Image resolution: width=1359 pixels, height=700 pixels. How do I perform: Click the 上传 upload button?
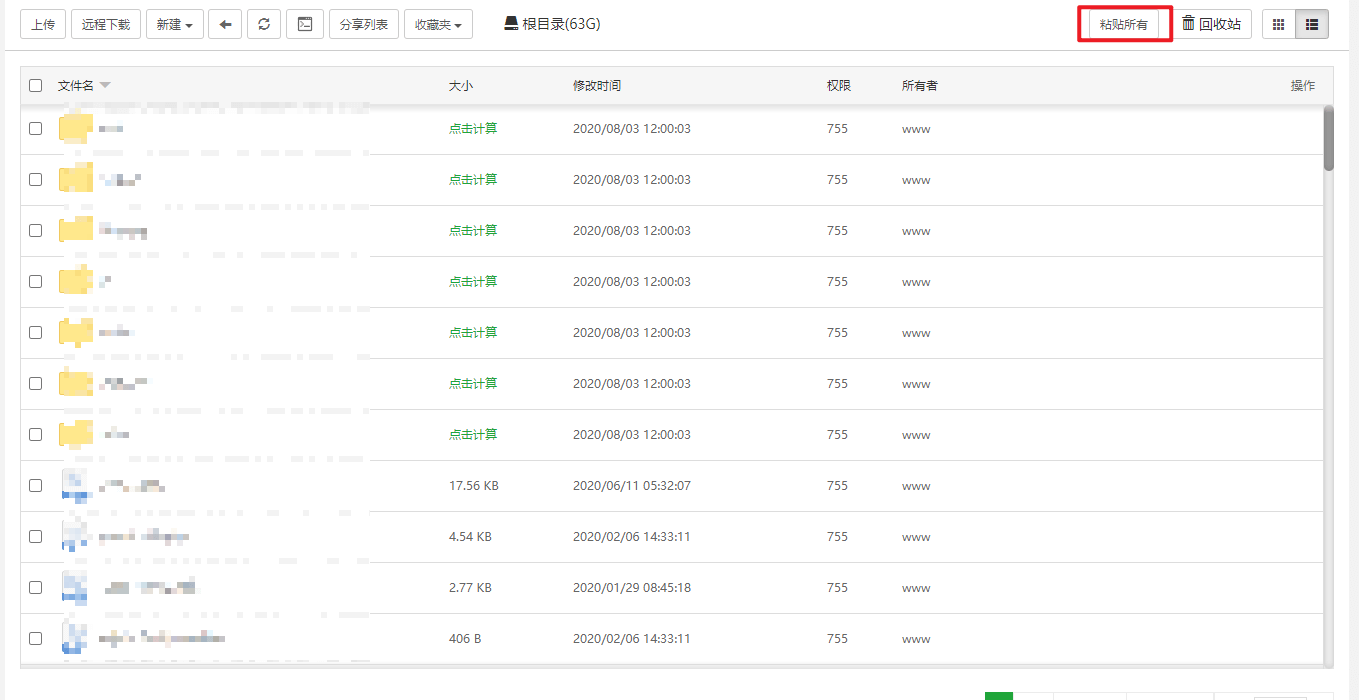(x=43, y=24)
